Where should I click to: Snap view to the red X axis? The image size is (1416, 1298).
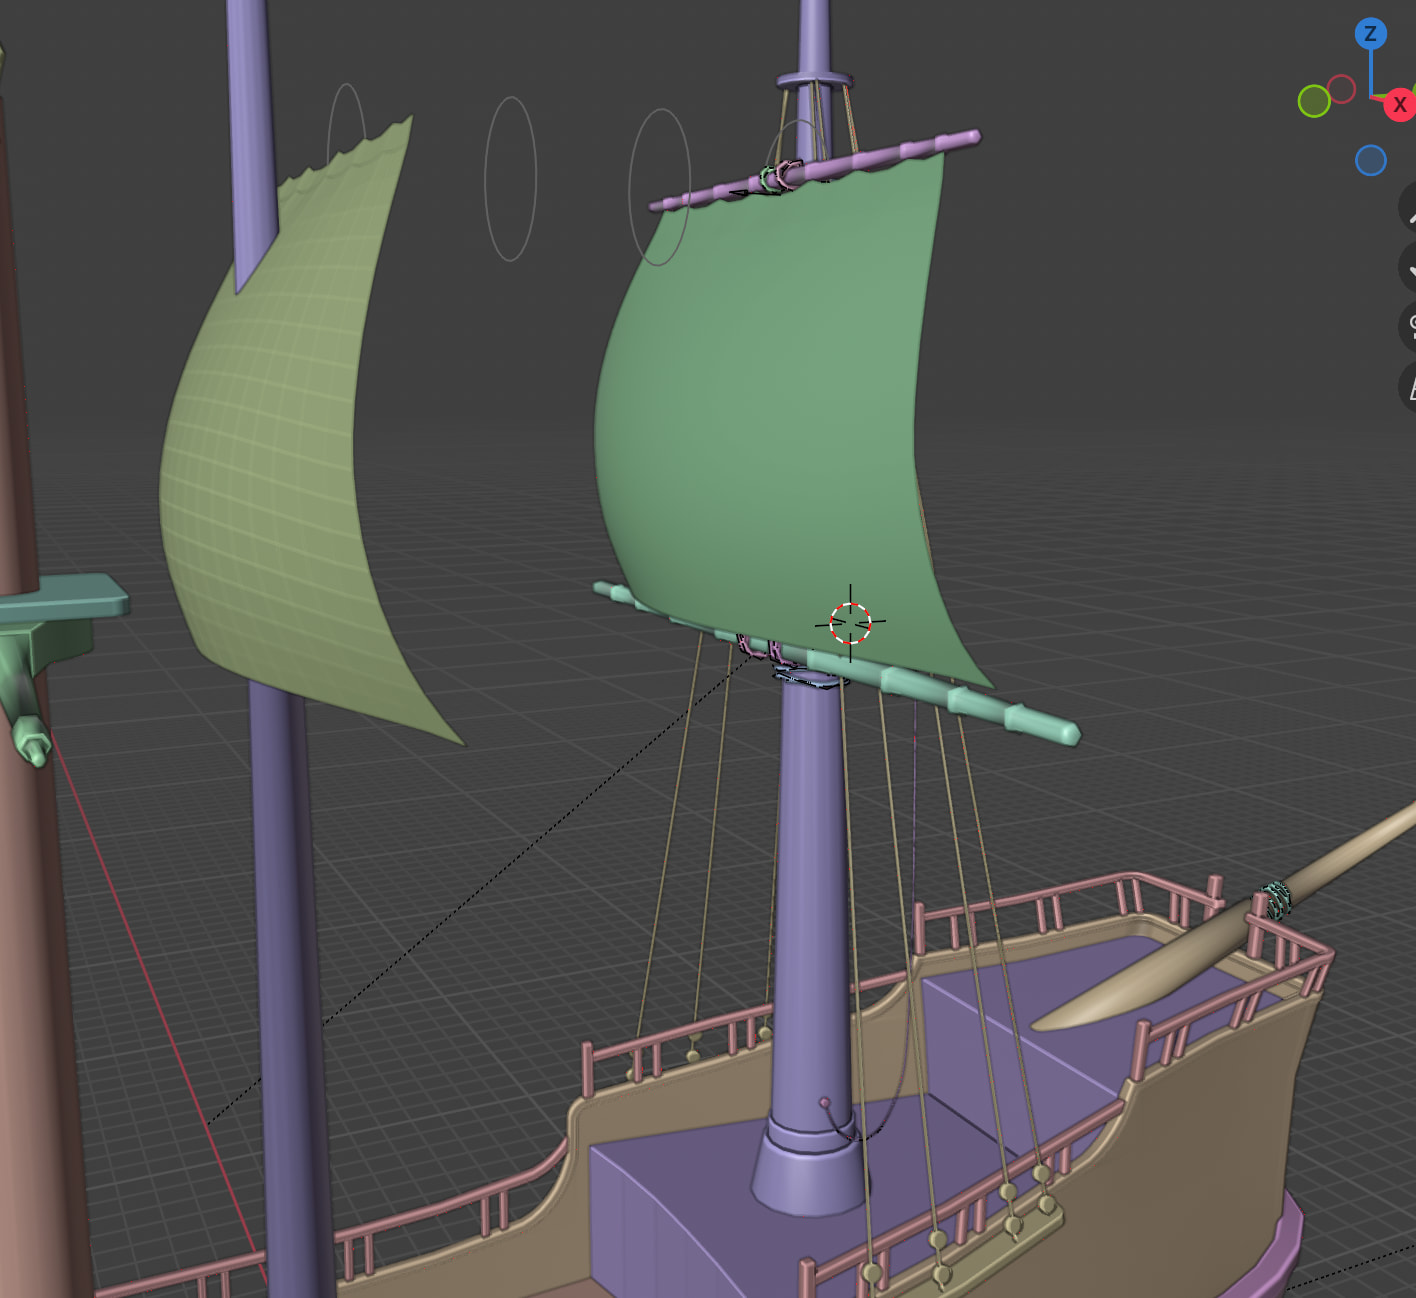tap(1399, 104)
